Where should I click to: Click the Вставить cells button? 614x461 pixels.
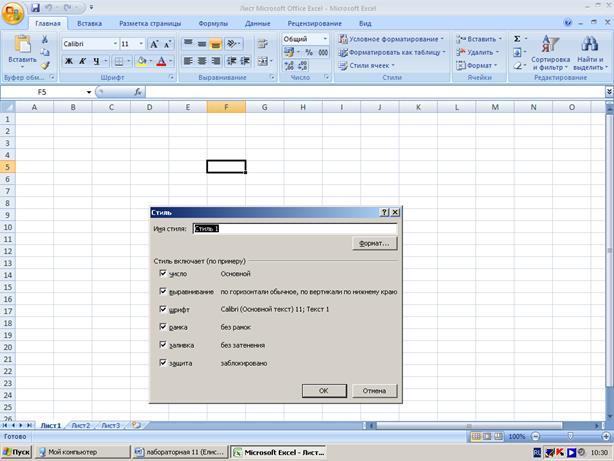pos(479,39)
